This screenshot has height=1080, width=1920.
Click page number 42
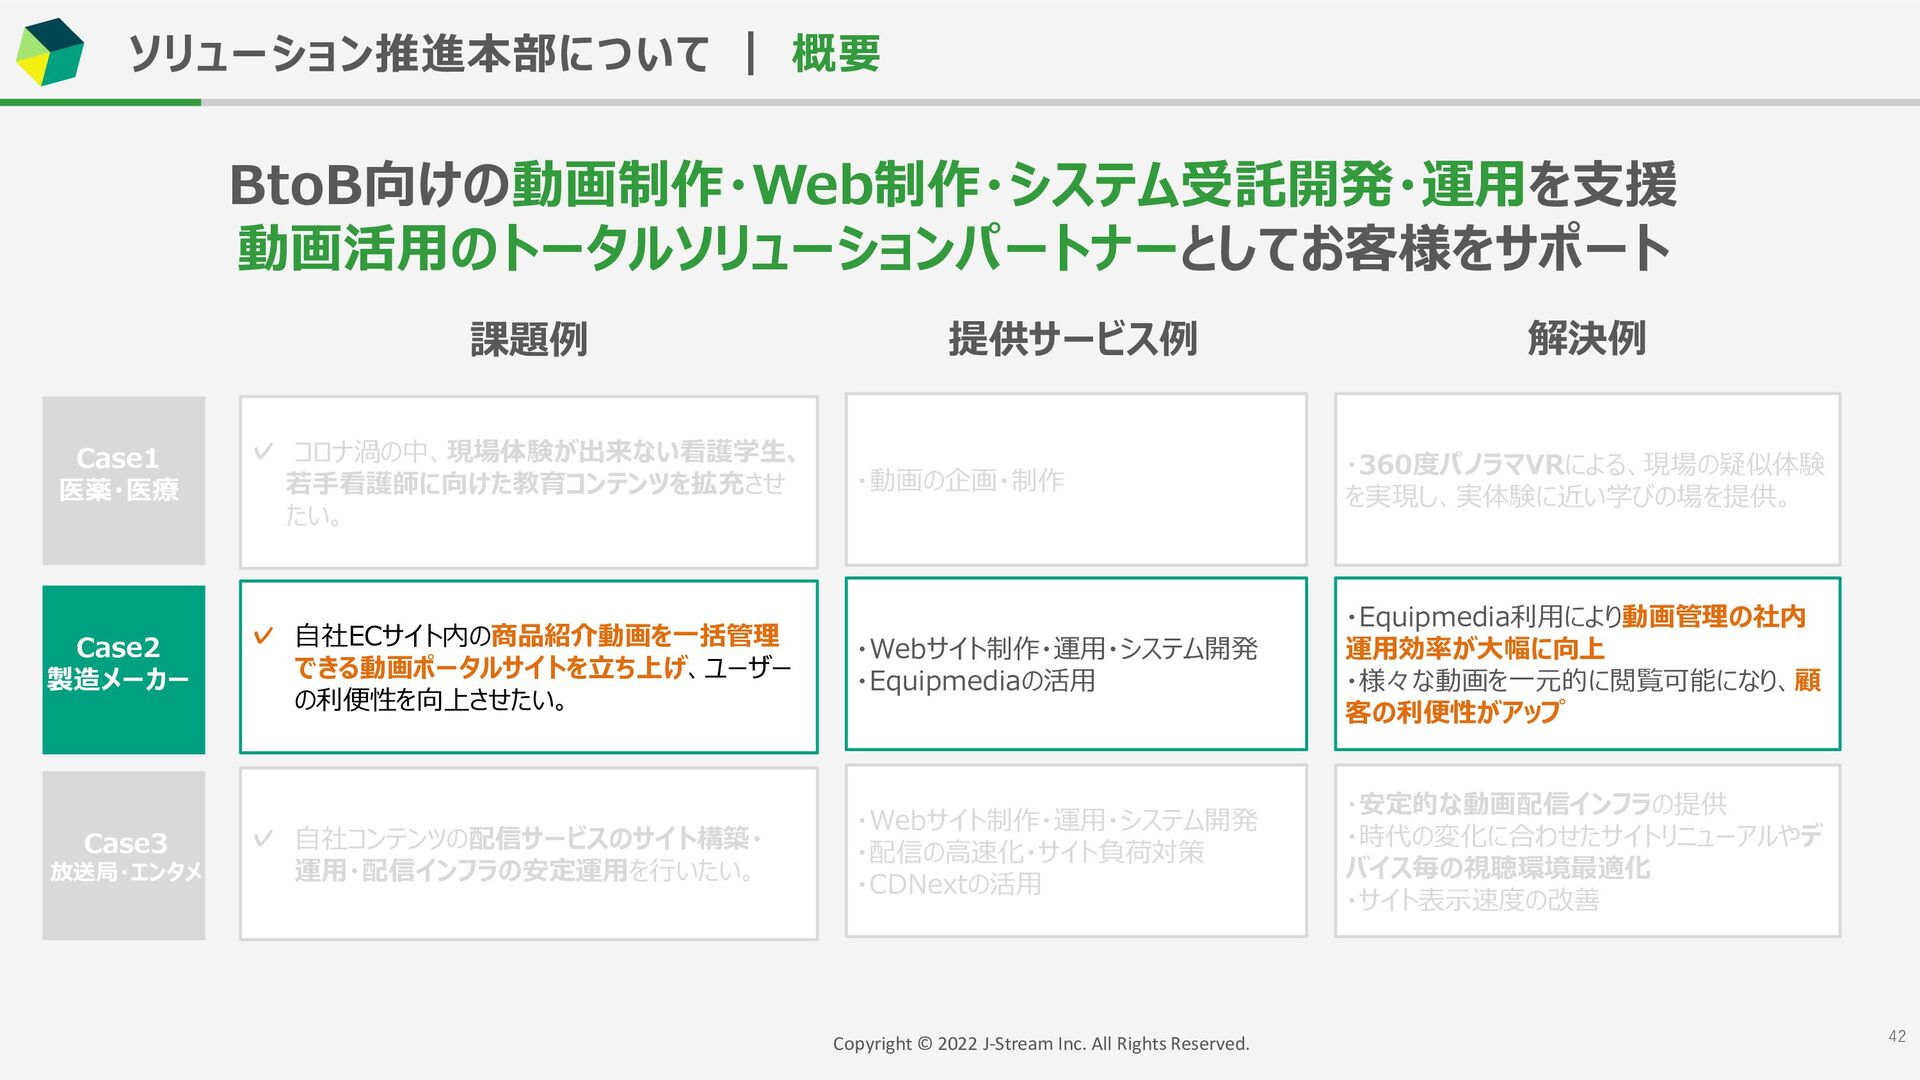tap(1896, 1037)
